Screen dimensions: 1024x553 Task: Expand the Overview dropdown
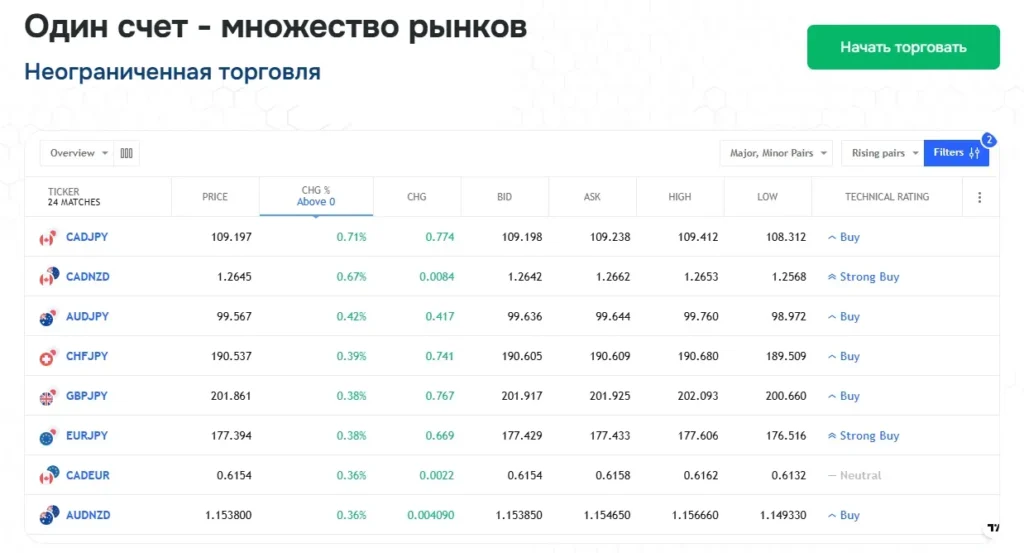click(77, 153)
